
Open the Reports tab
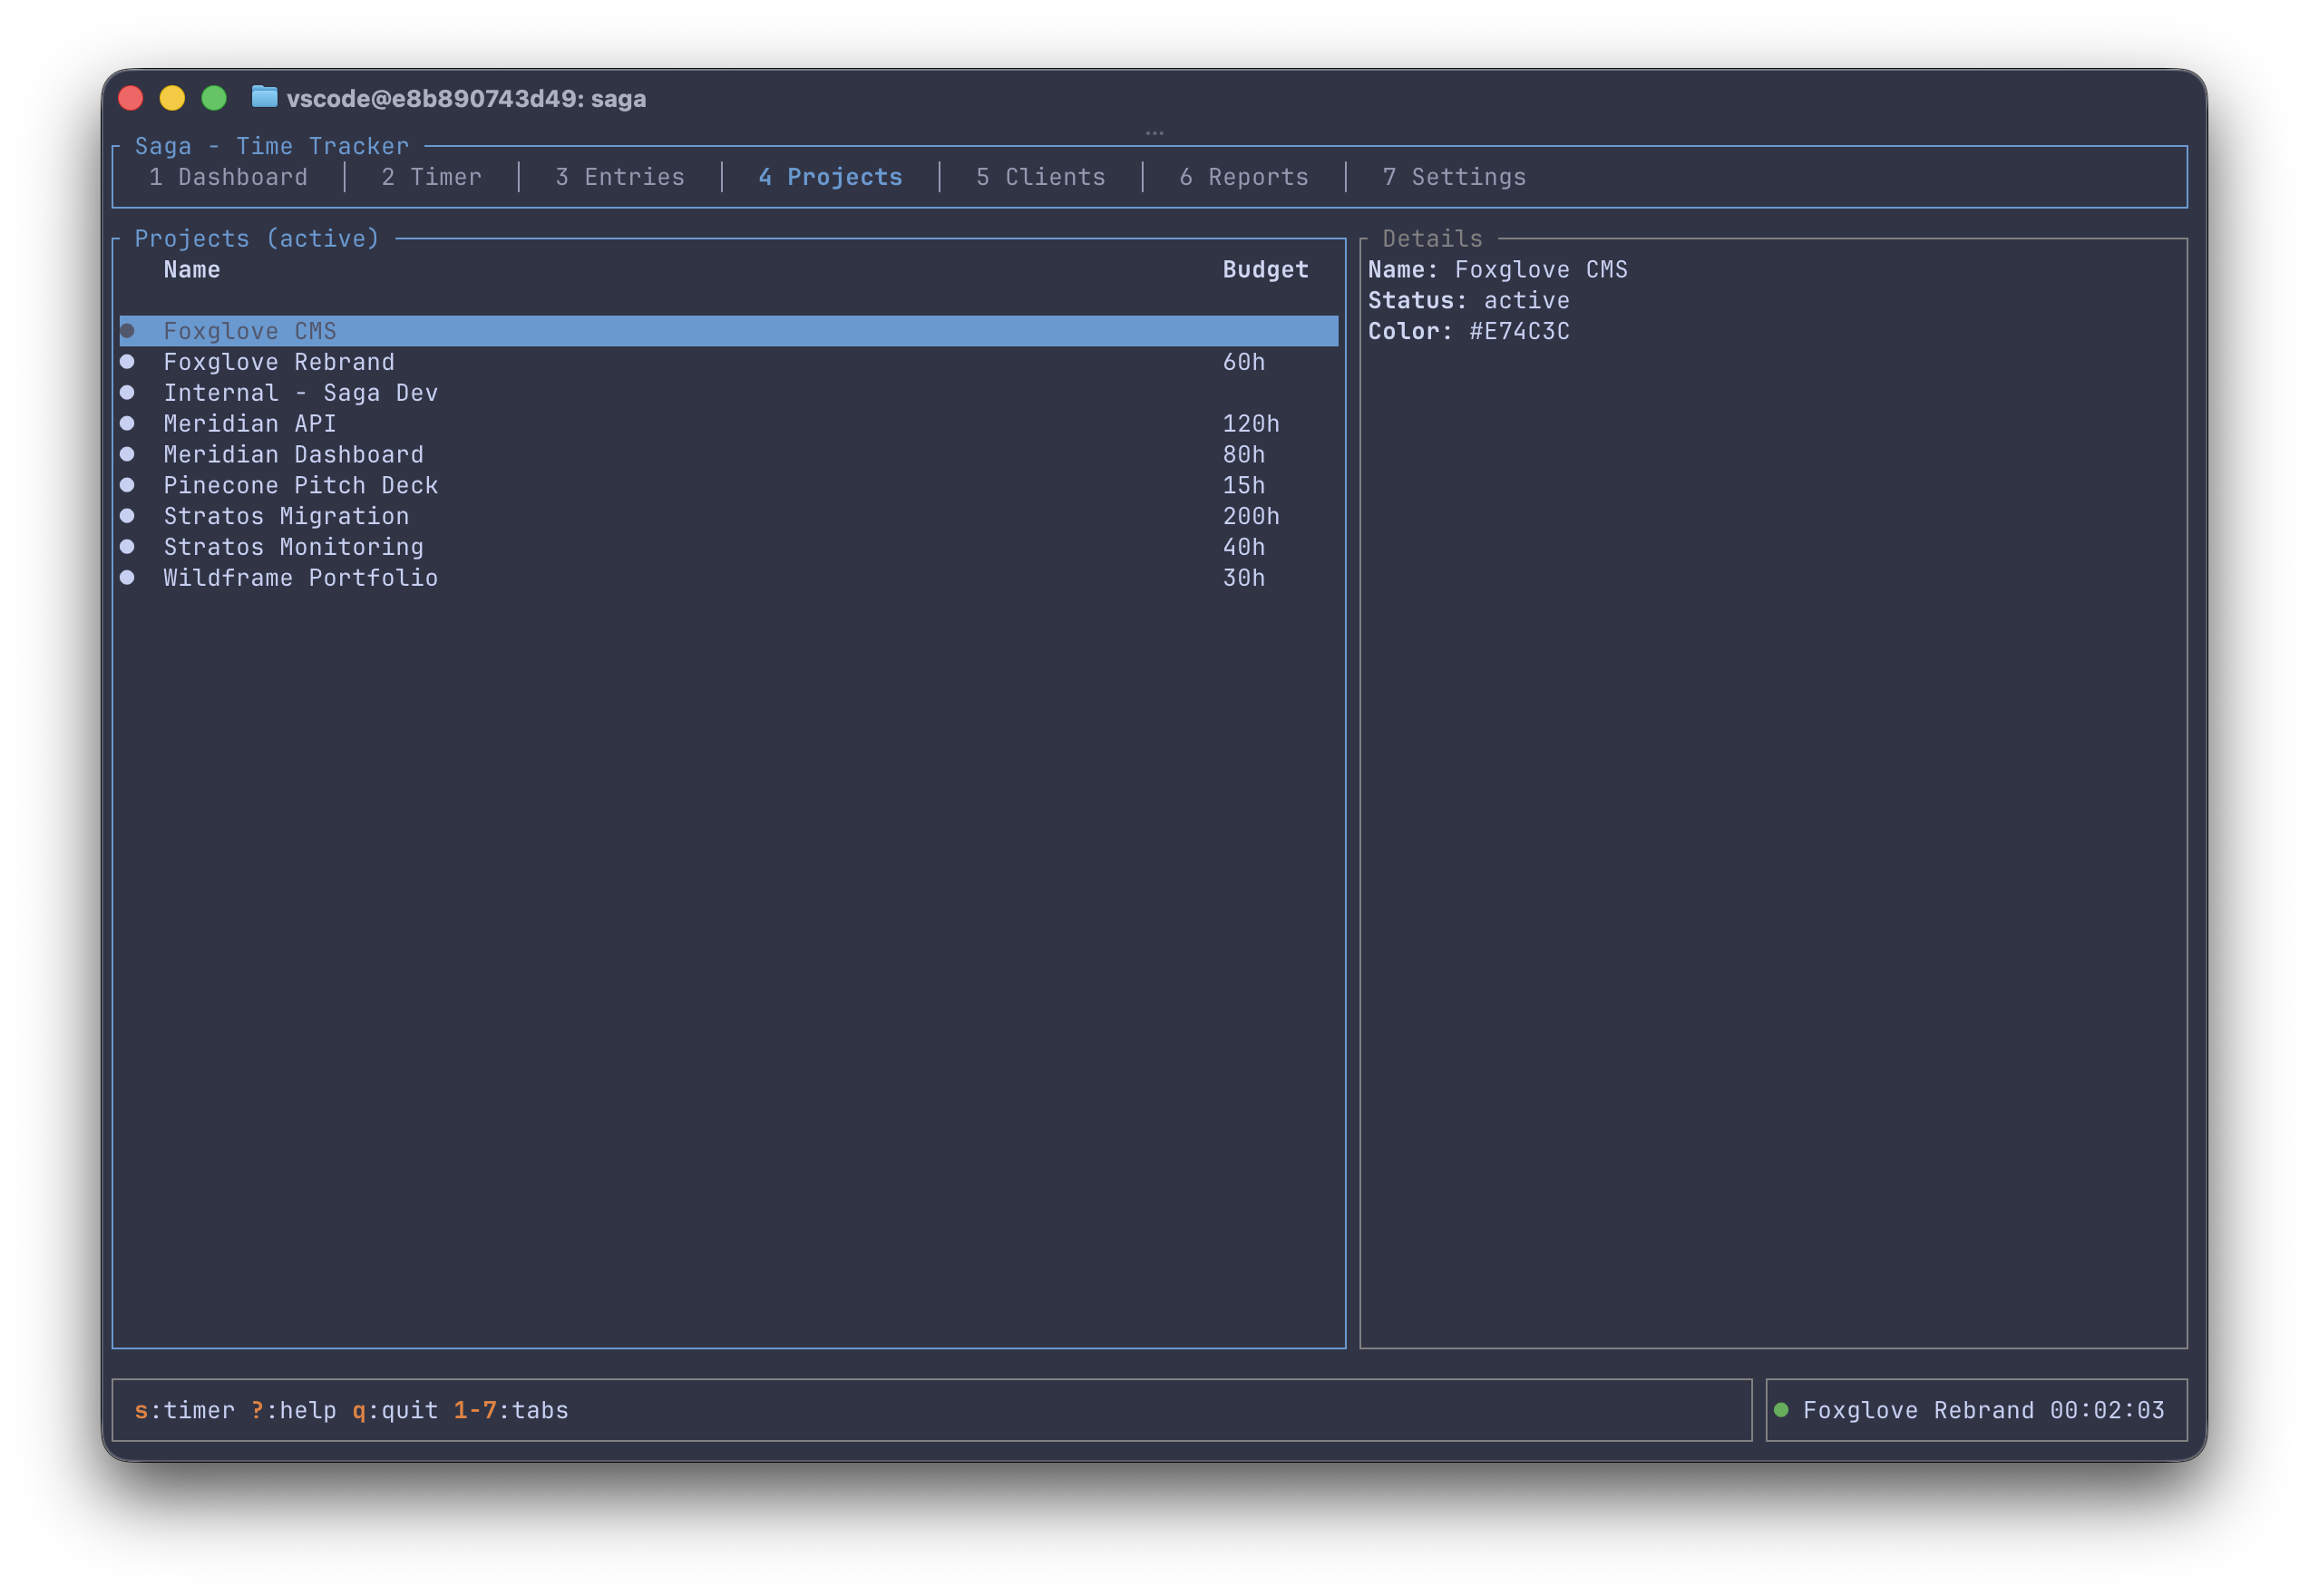pos(1243,177)
